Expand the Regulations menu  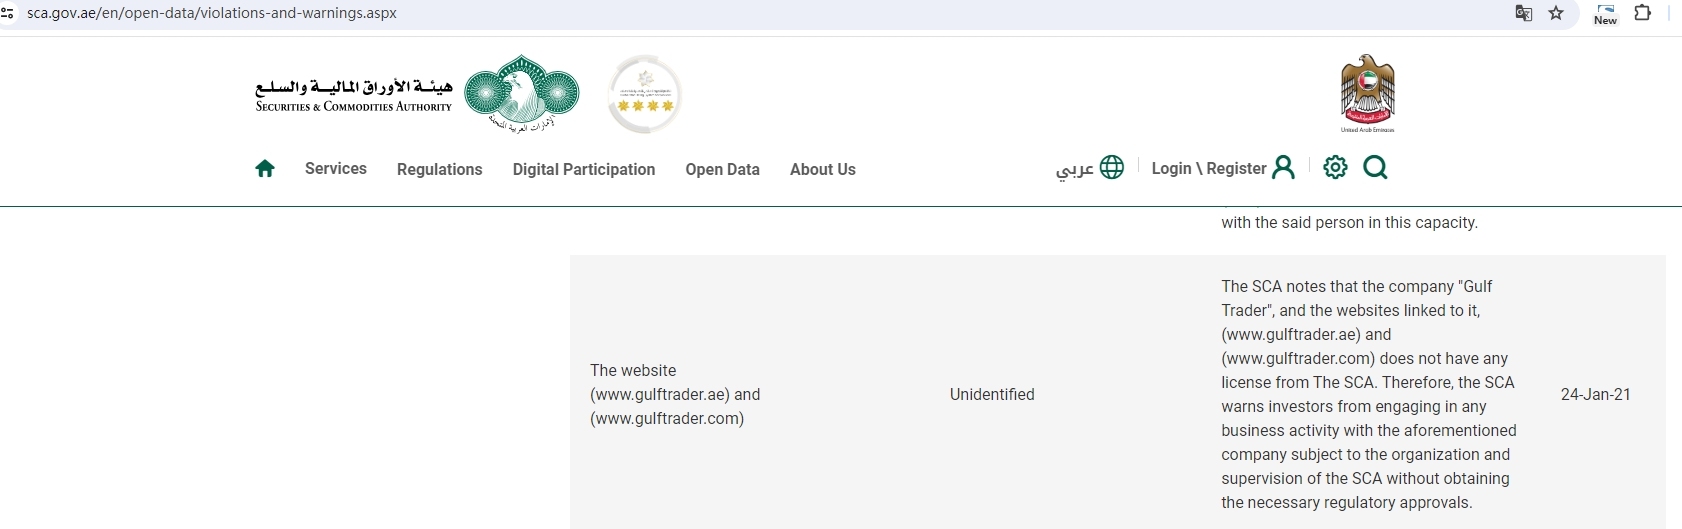(x=439, y=170)
